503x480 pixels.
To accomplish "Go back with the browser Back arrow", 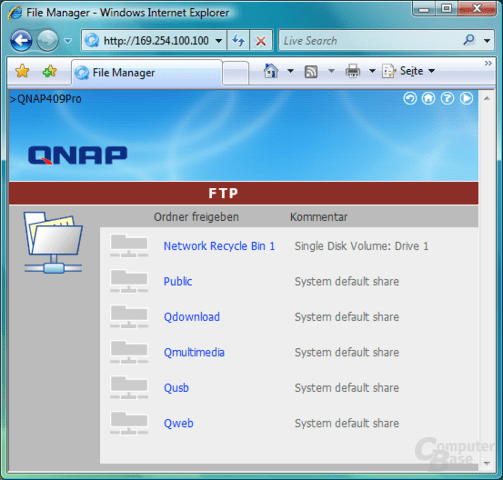I will [21, 41].
